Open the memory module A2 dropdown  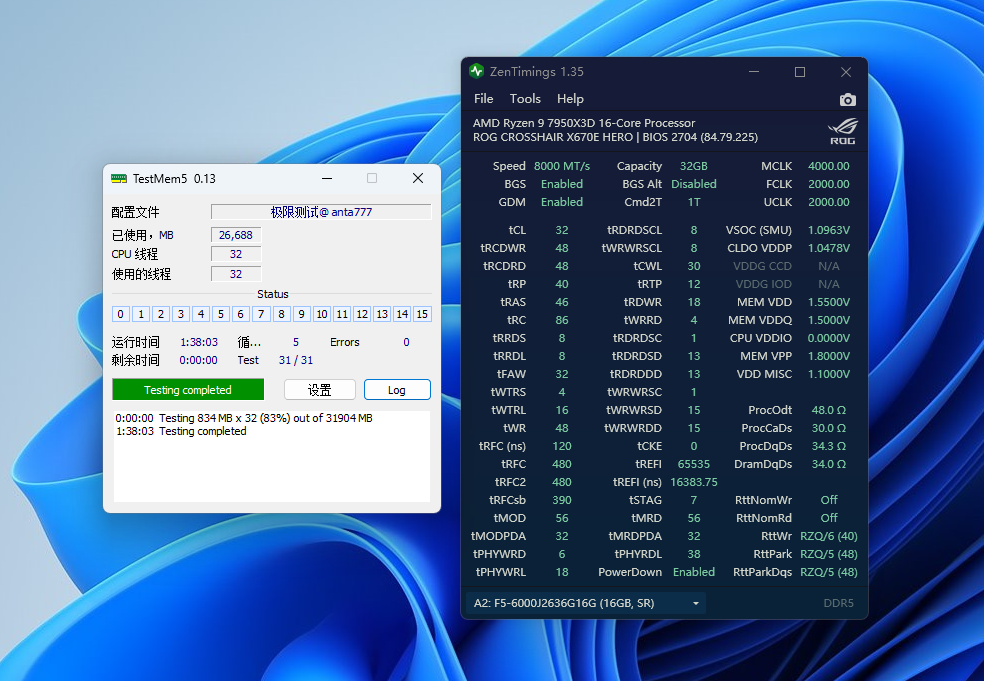[x=586, y=603]
